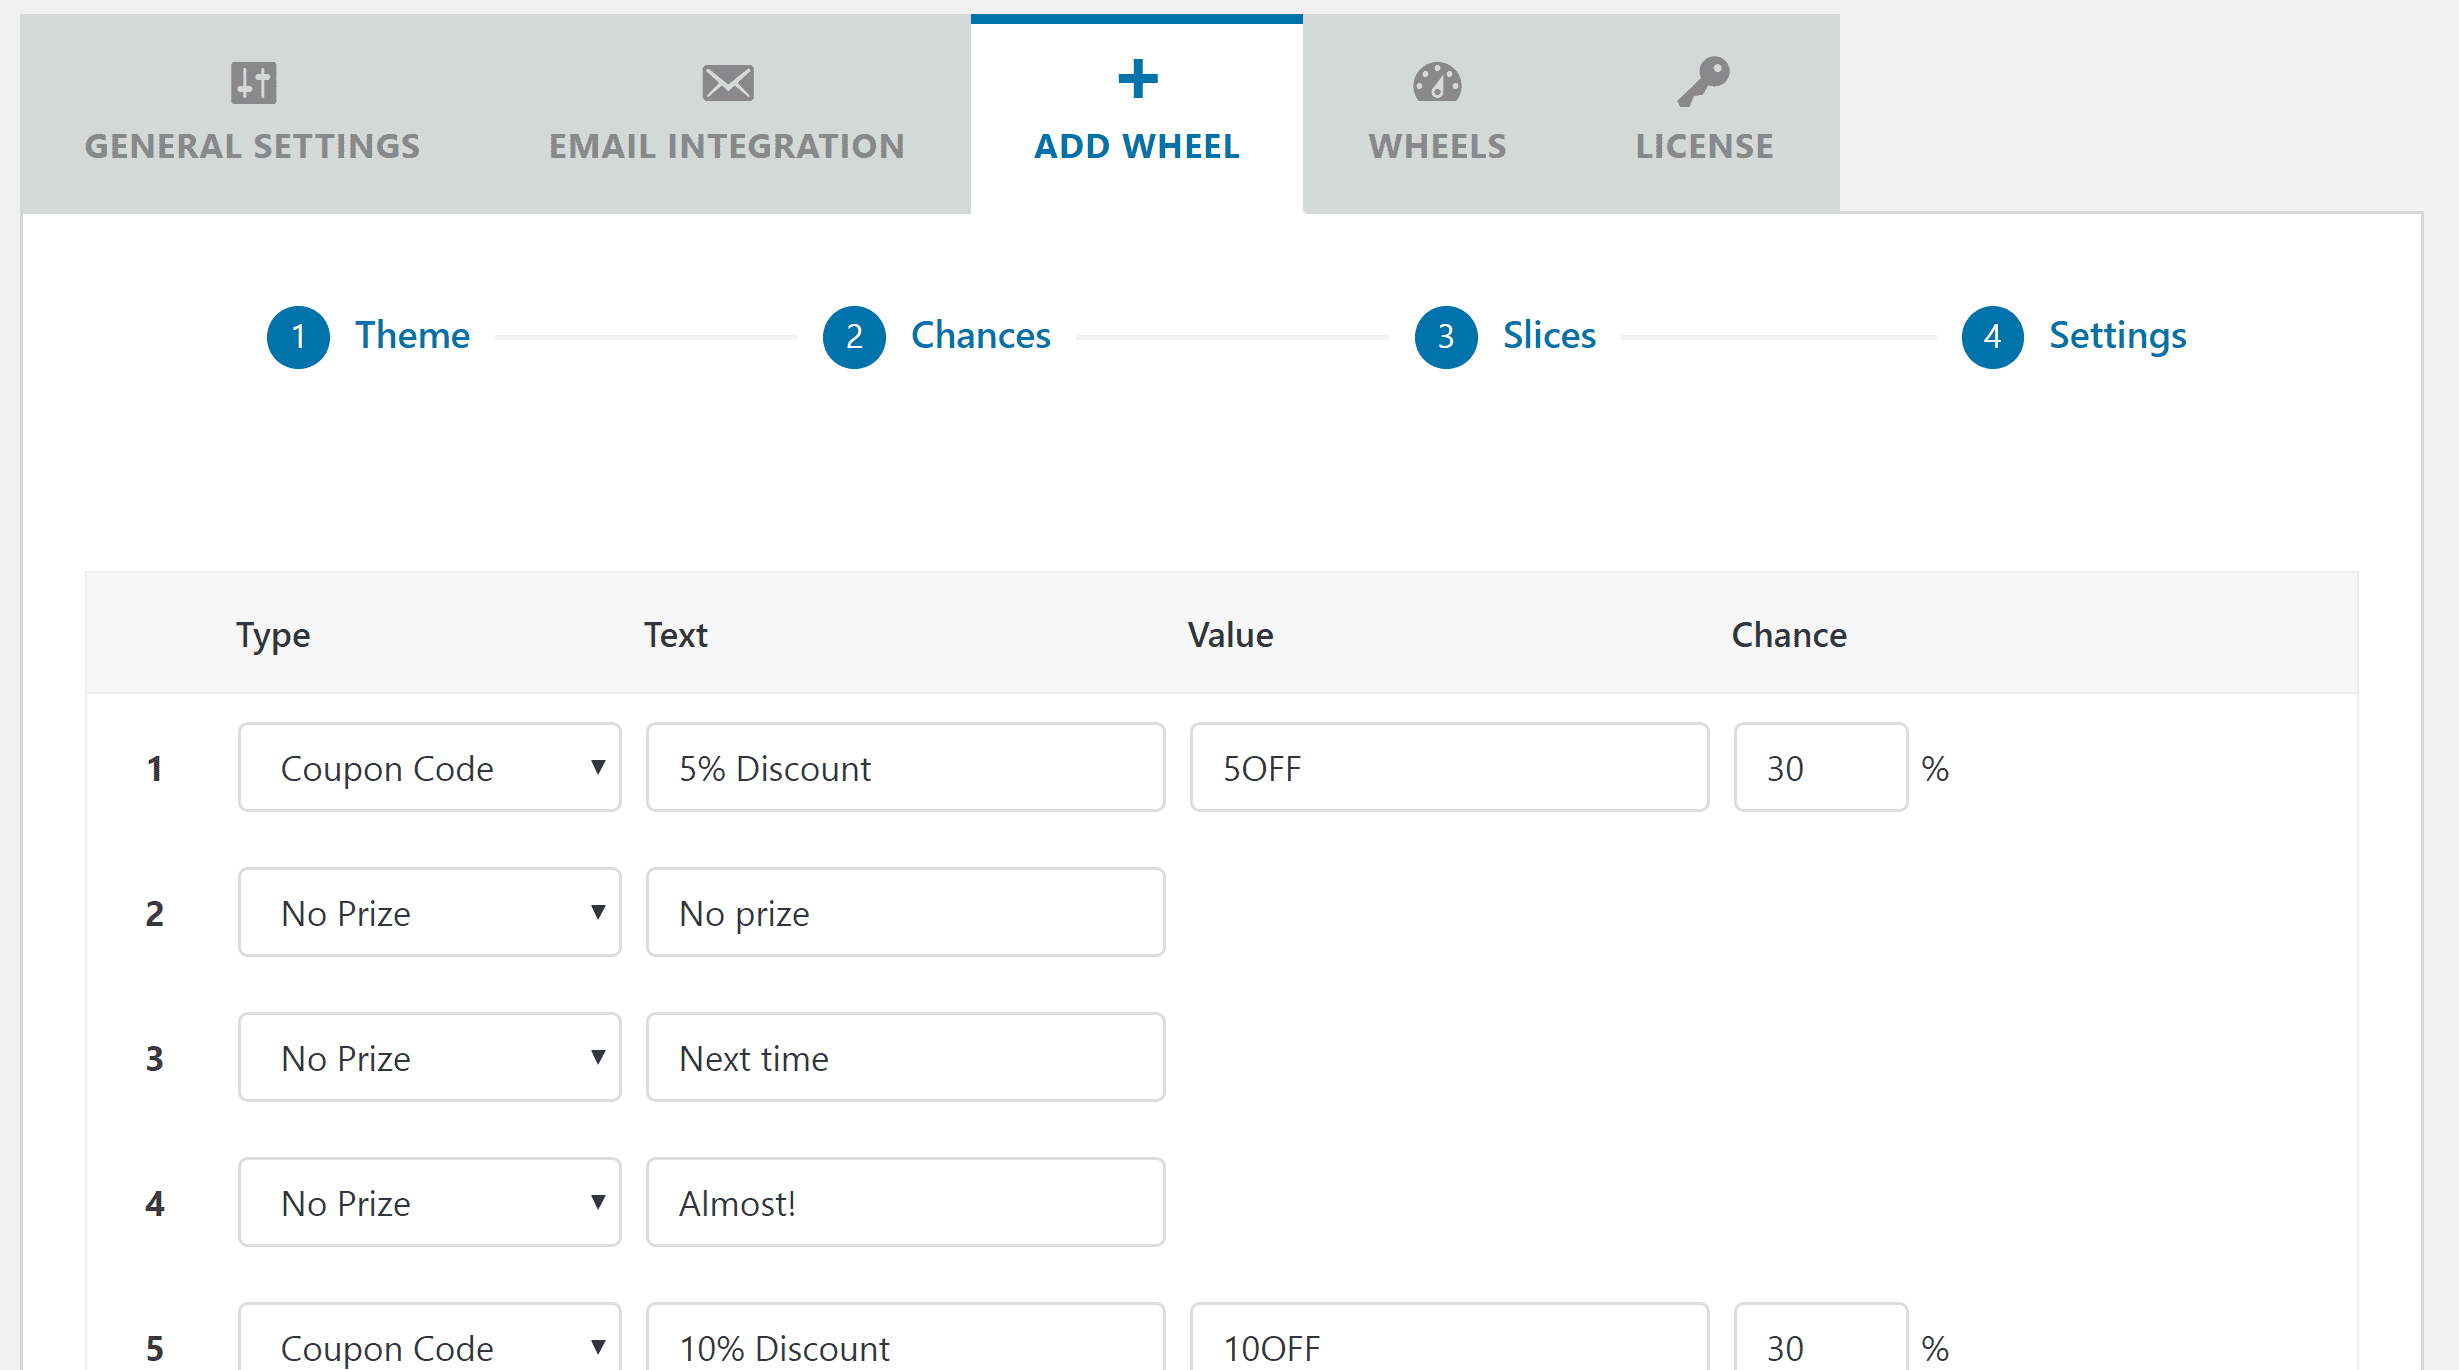Go to step 4 circle Settings
Viewport: 2459px width, 1370px height.
tap(1992, 337)
